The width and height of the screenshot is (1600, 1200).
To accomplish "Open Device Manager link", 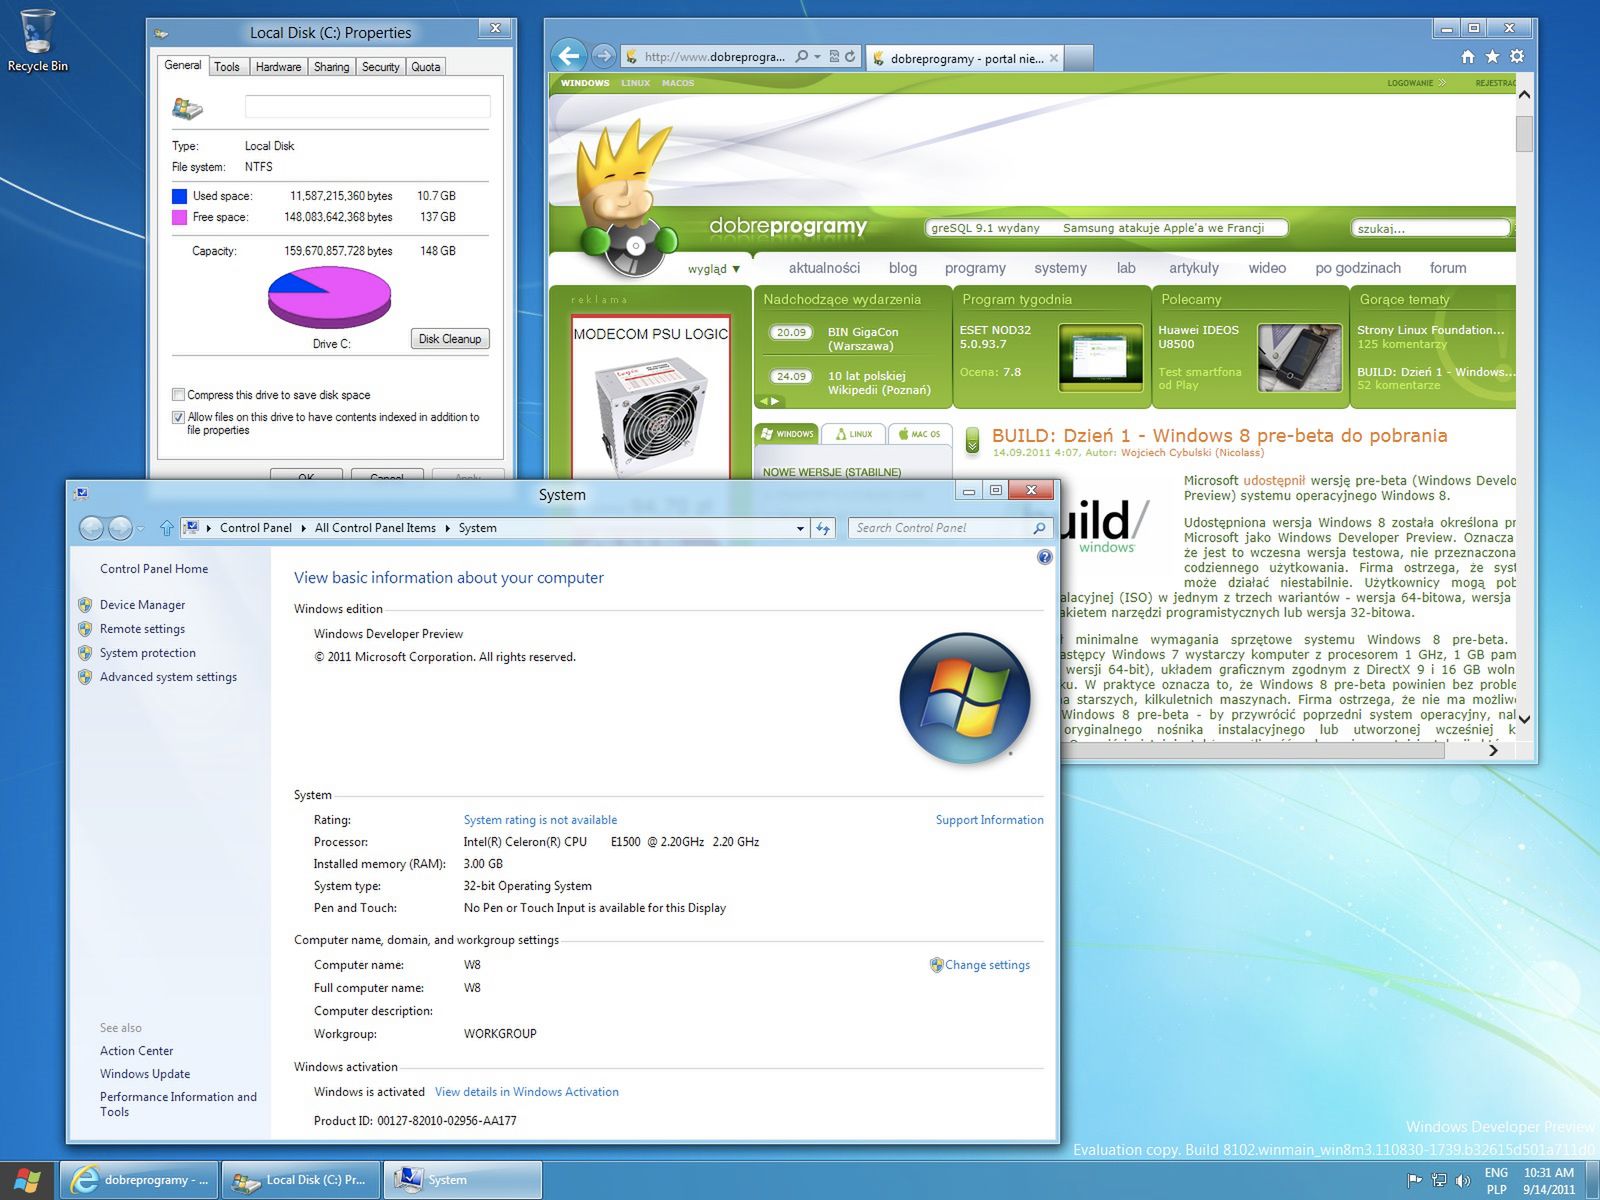I will point(142,605).
